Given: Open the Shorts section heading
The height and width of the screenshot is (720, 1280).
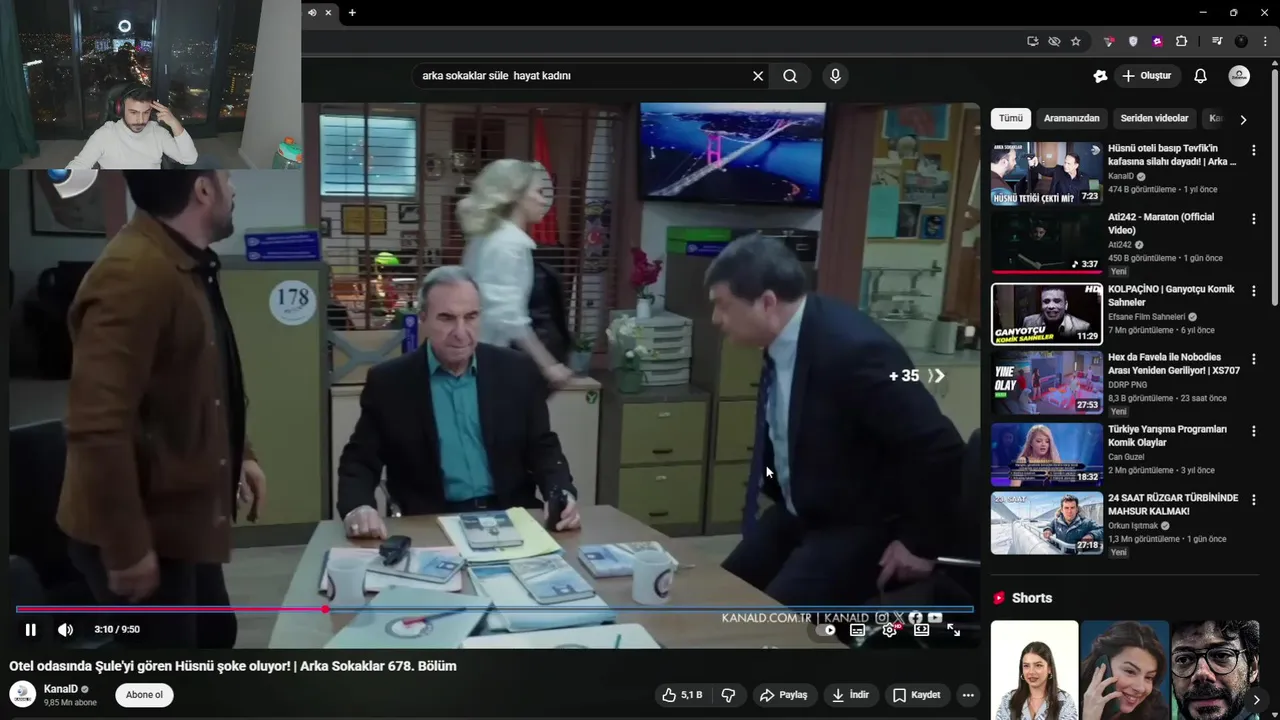Looking at the screenshot, I should (1032, 598).
